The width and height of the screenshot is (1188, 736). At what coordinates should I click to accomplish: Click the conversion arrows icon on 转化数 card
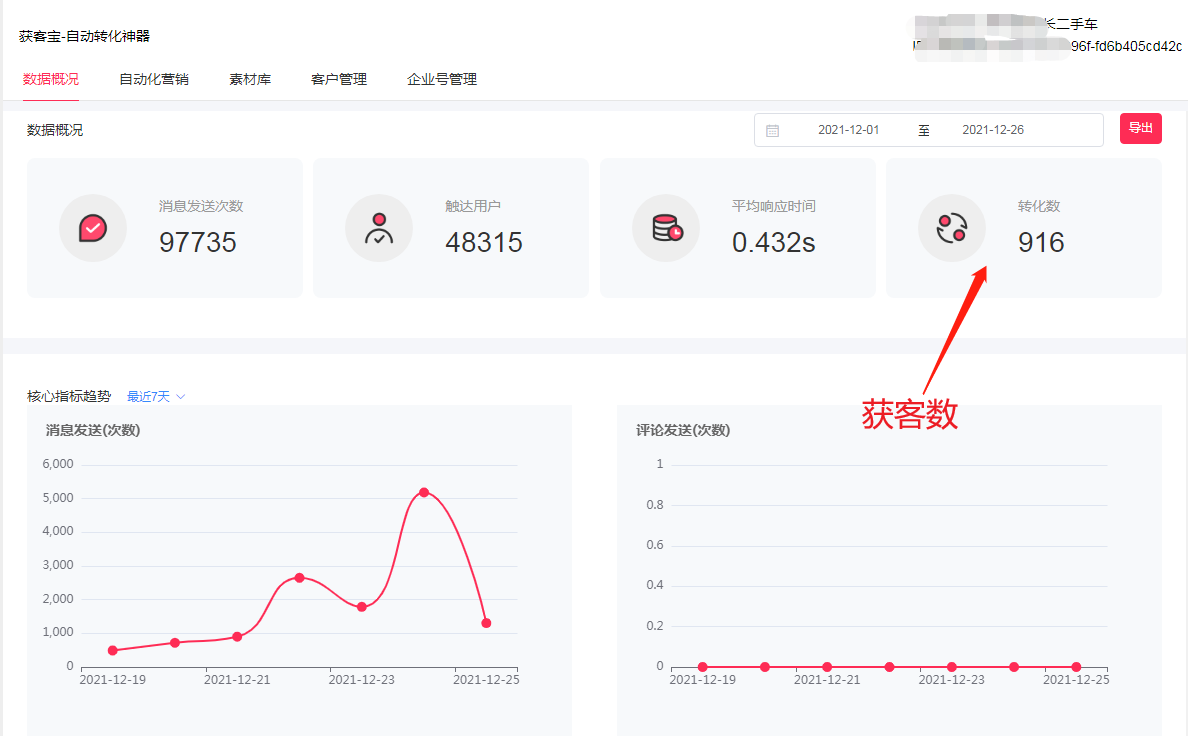coord(952,227)
